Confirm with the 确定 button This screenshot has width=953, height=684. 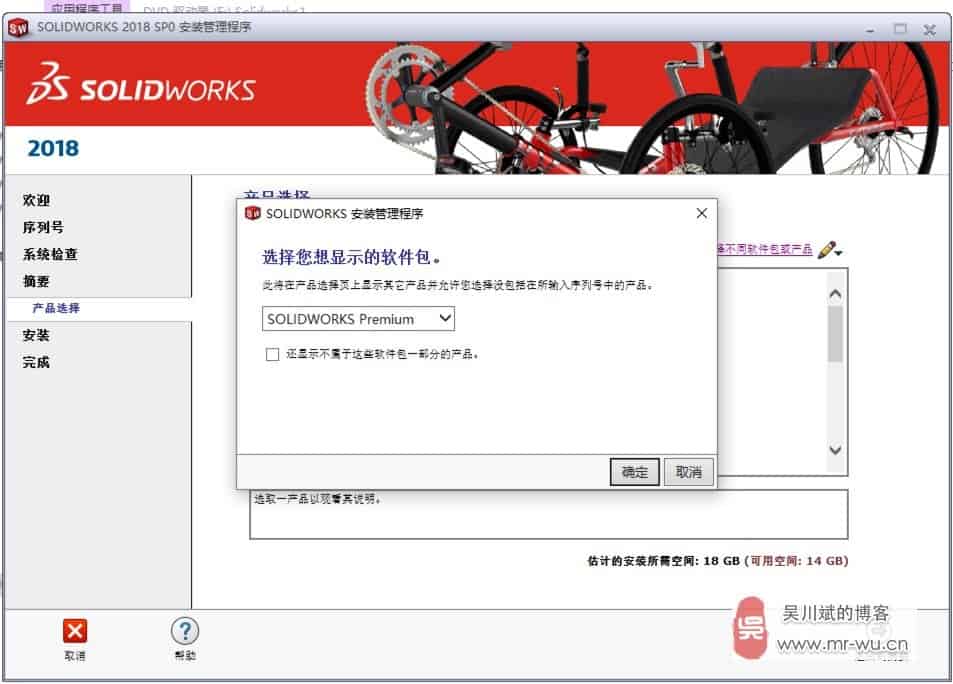click(635, 472)
